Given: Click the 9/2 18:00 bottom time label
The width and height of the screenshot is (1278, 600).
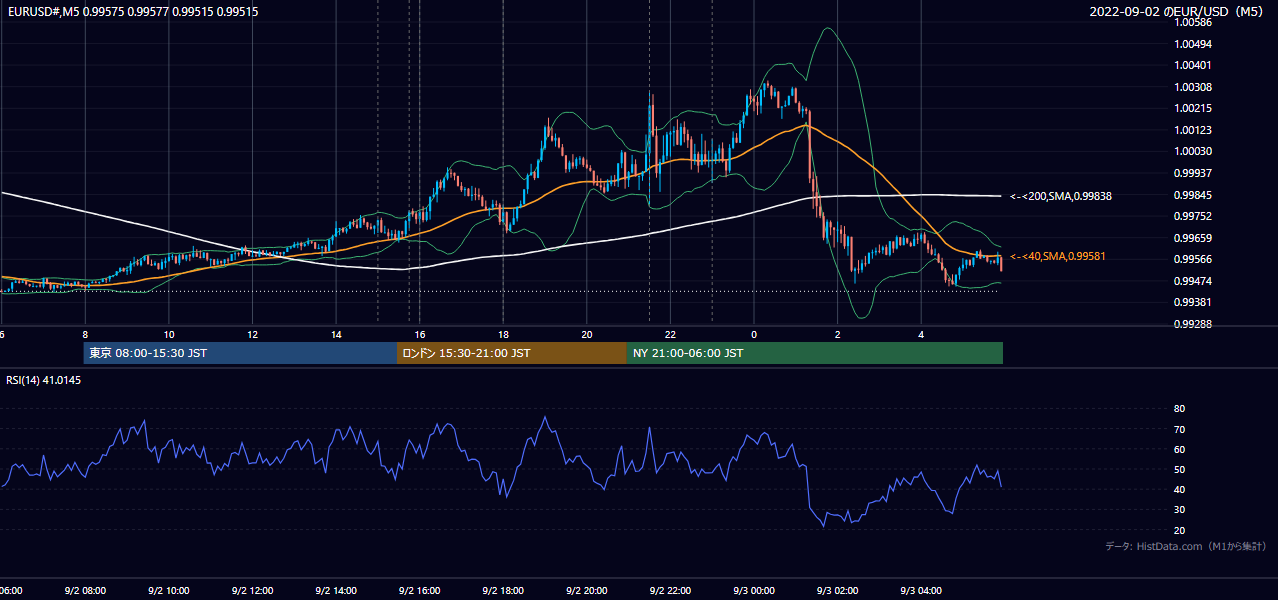Looking at the screenshot, I should [x=503, y=590].
